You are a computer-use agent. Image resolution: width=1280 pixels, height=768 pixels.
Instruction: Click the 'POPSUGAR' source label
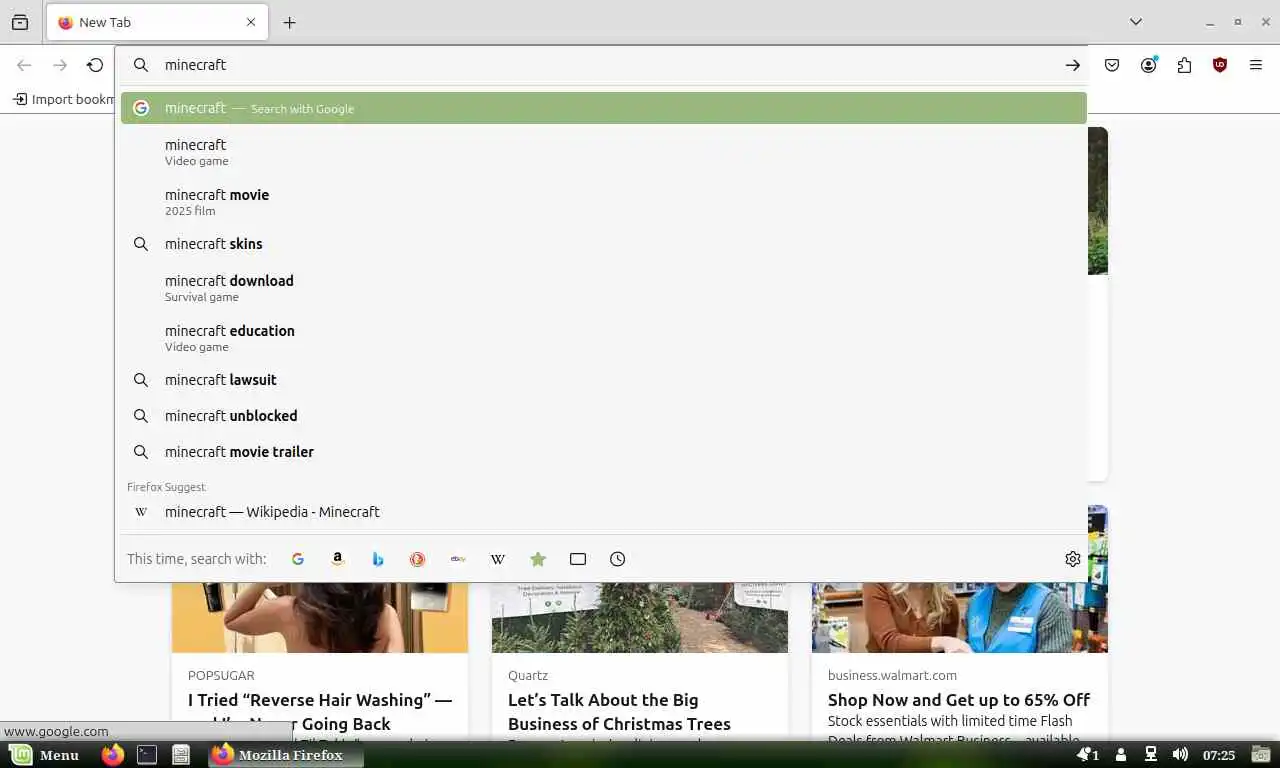pos(221,676)
